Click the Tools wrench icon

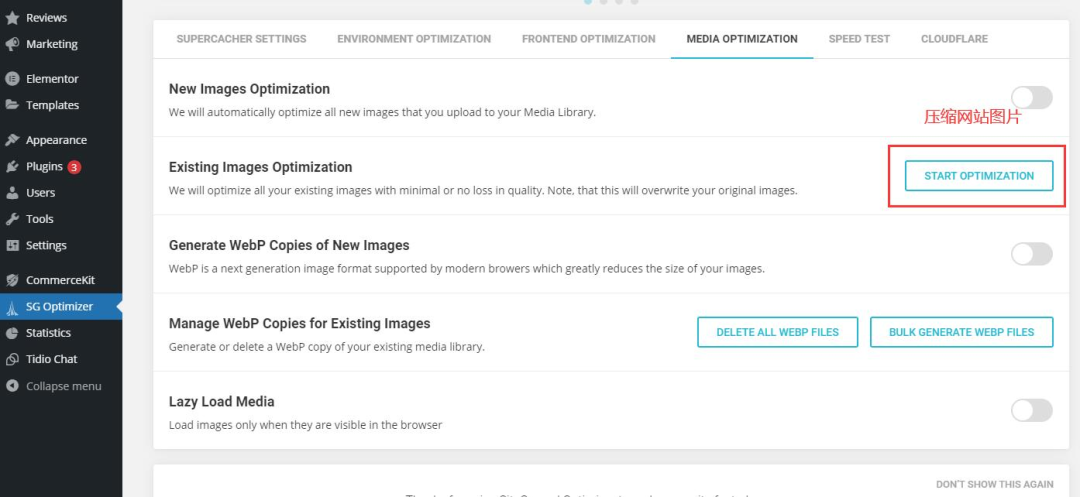click(x=13, y=219)
